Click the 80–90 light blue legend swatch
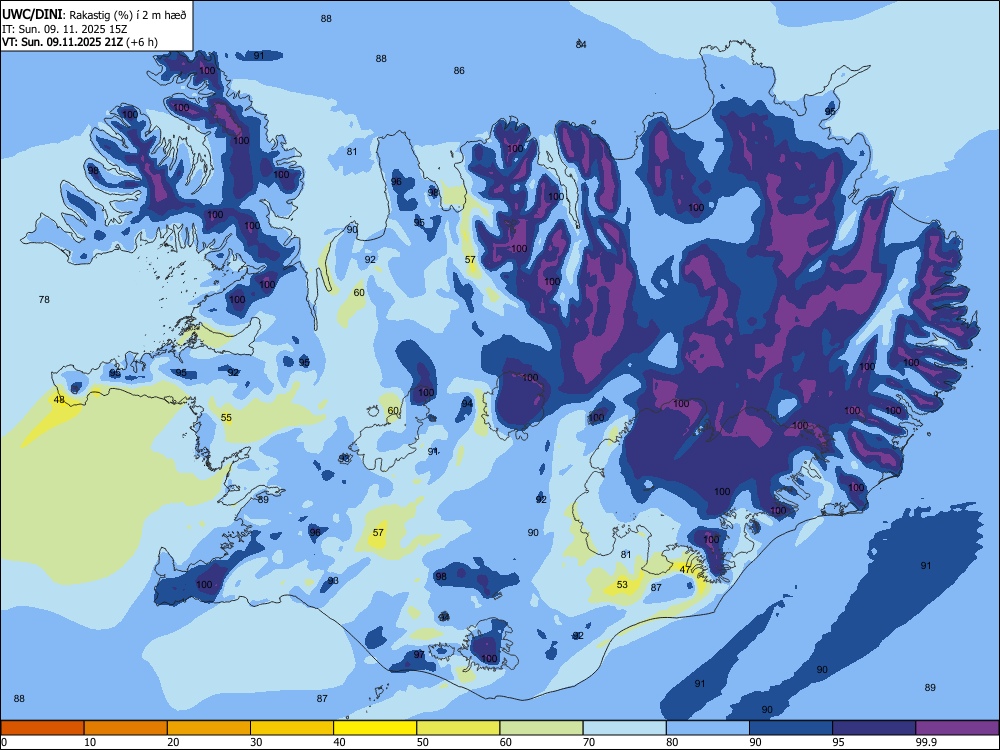 708,728
